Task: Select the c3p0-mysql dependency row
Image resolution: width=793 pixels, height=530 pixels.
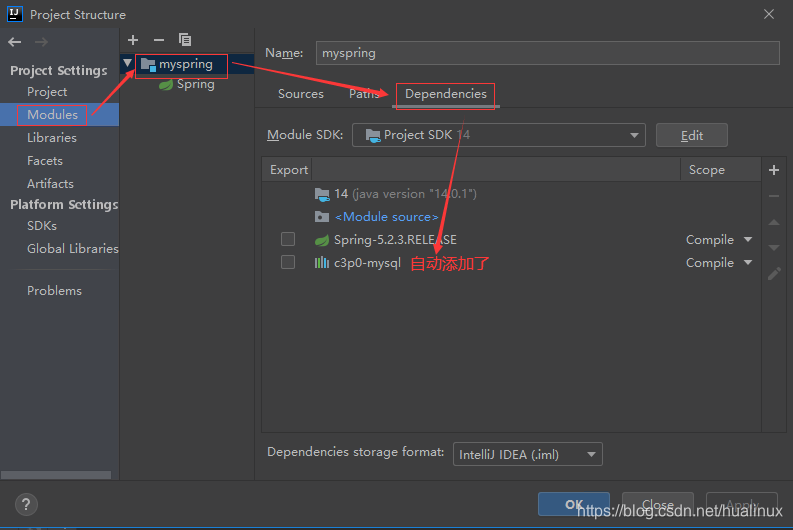Action: (x=511, y=263)
